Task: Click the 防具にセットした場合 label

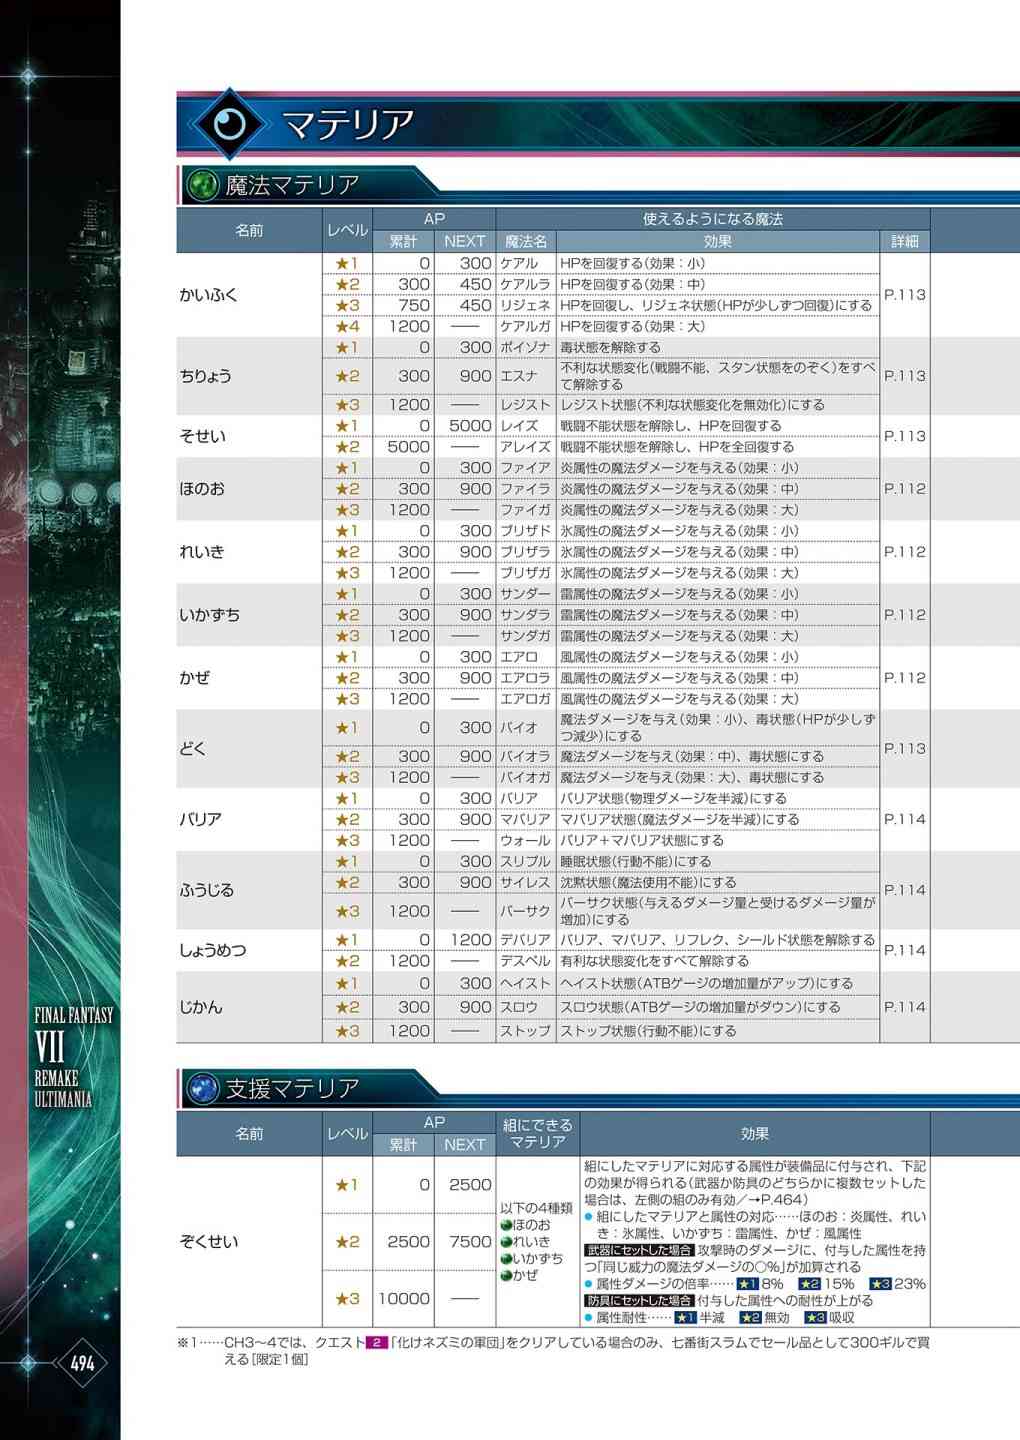Action: [x=638, y=1301]
